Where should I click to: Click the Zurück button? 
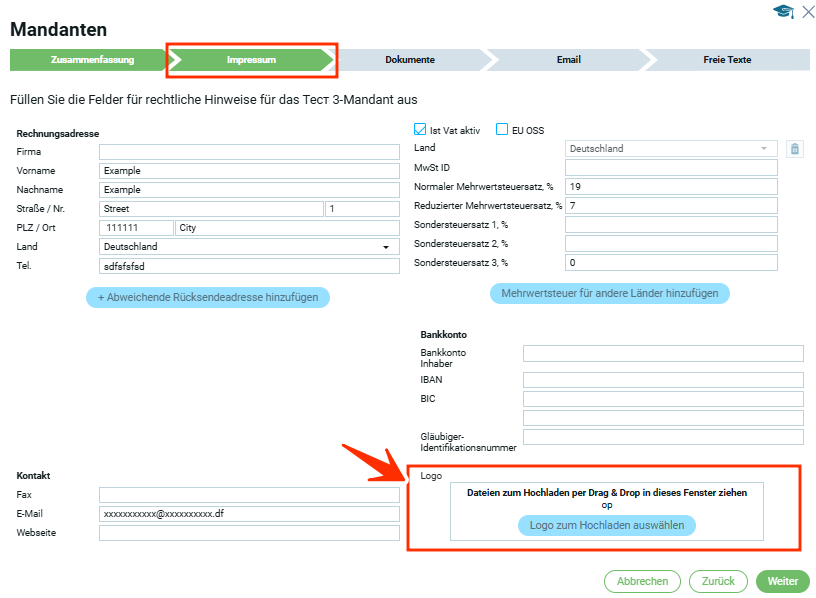(718, 581)
